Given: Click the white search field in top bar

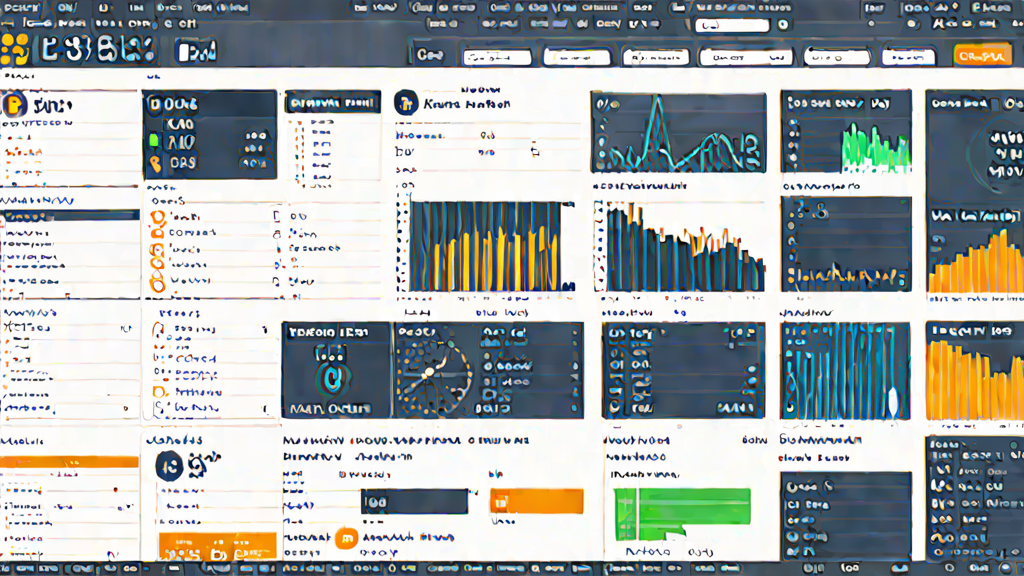Looking at the screenshot, I should pyautogui.click(x=732, y=25).
